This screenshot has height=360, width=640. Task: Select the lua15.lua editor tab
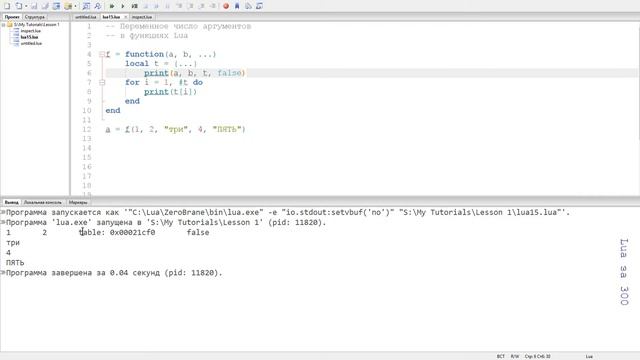111,17
